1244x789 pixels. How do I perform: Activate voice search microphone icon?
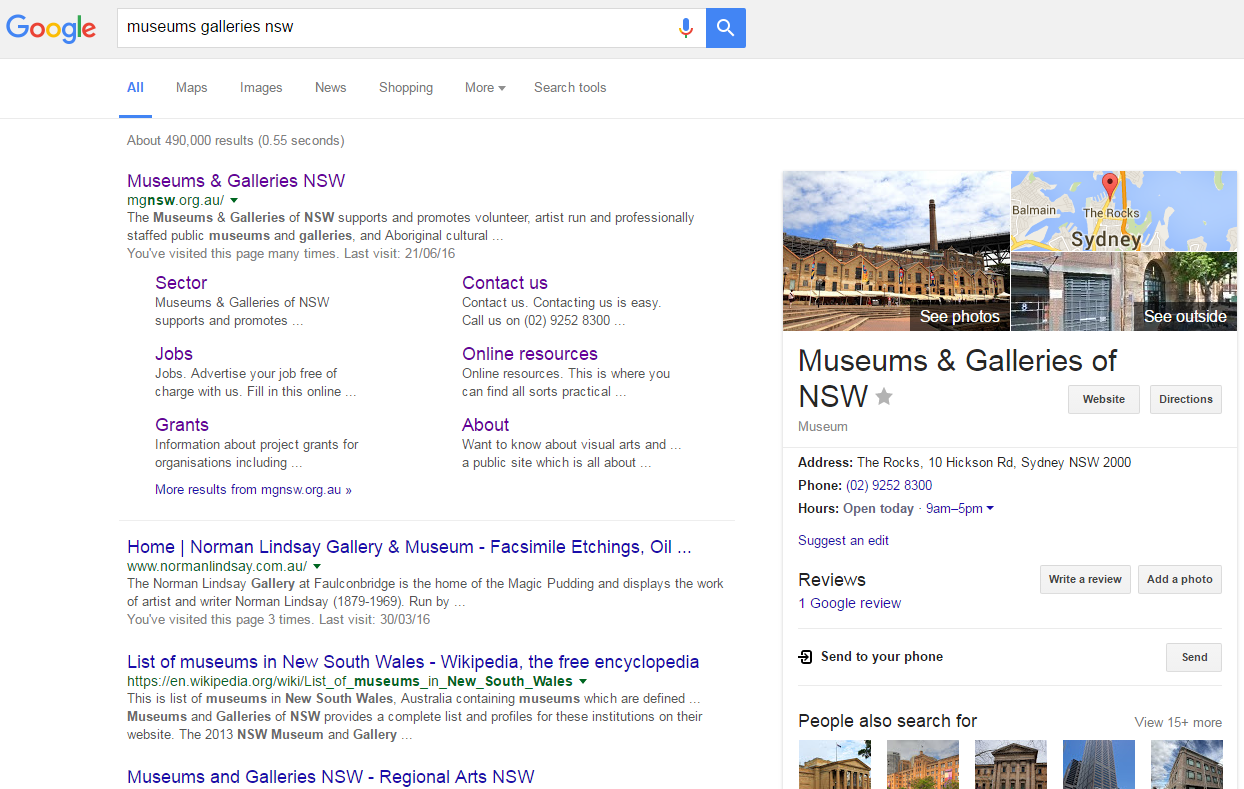pyautogui.click(x=685, y=28)
